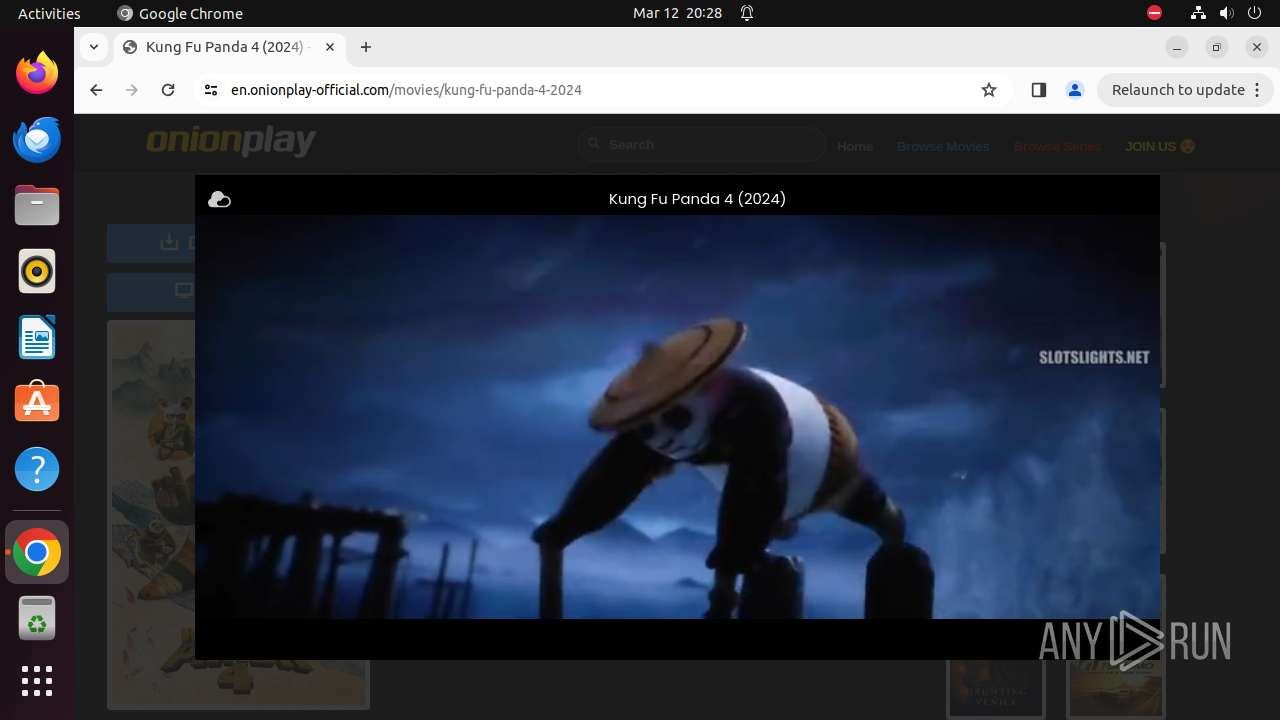The height and width of the screenshot is (720, 1280).
Task: Click the red do-not-disturb indicator icon
Action: coord(1154,13)
